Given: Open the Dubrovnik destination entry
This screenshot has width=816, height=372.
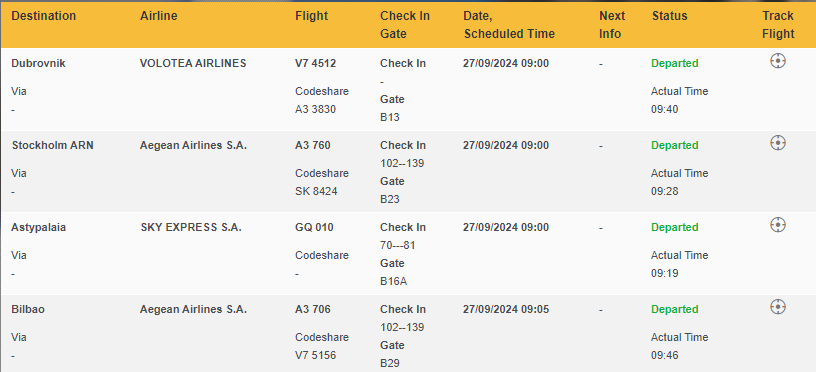Looking at the screenshot, I should [39, 63].
